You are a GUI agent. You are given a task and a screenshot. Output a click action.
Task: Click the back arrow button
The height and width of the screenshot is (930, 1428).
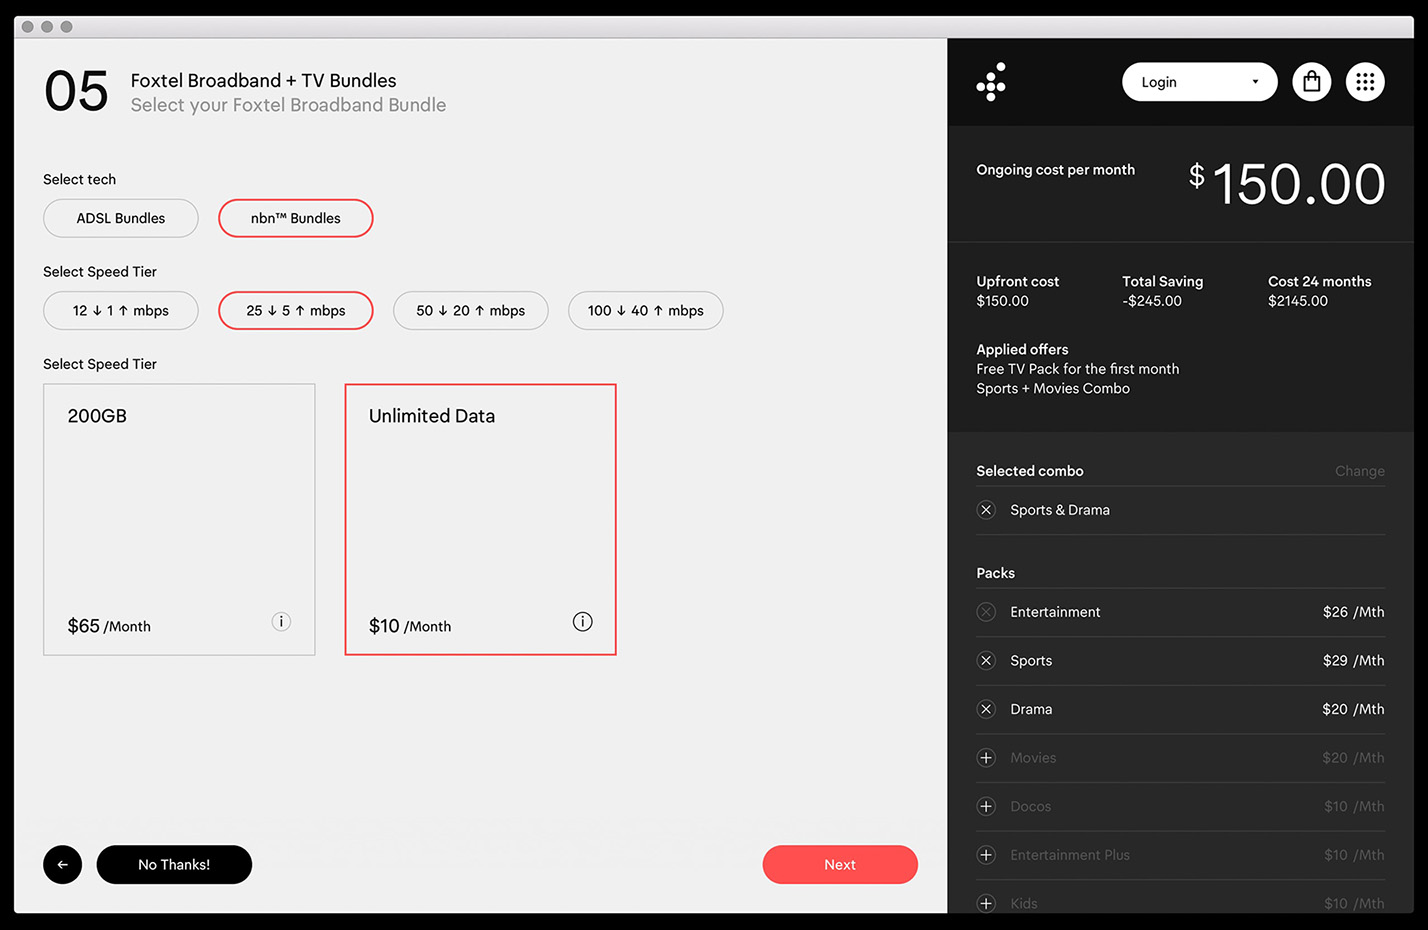pos(62,865)
